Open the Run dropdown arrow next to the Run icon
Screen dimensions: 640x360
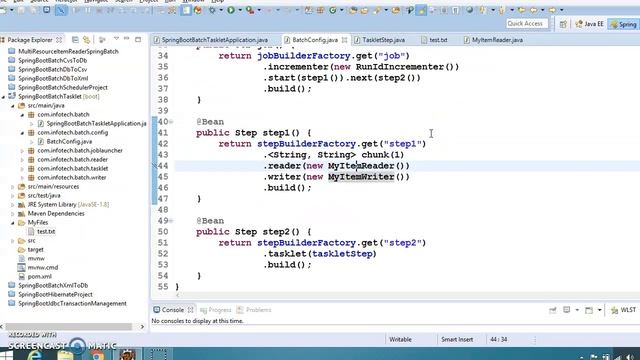tap(240, 10)
